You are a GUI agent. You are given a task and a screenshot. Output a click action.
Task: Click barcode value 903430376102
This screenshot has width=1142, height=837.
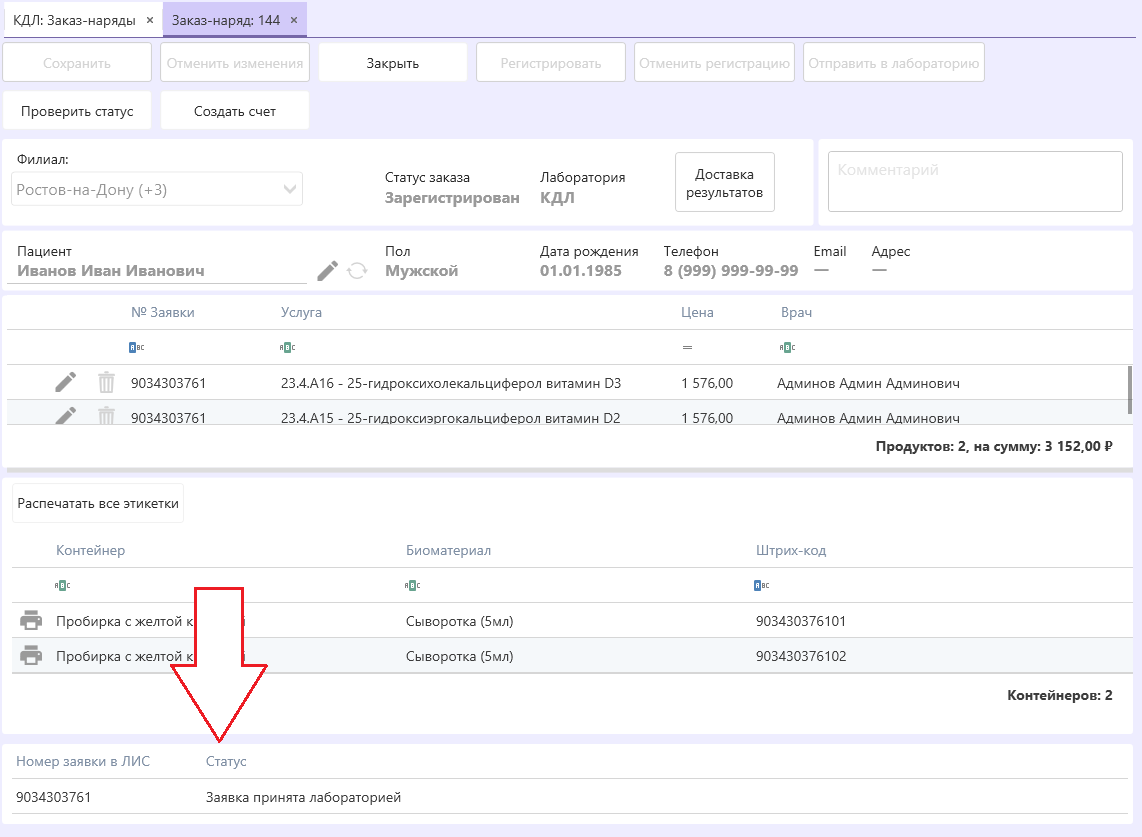pos(800,656)
